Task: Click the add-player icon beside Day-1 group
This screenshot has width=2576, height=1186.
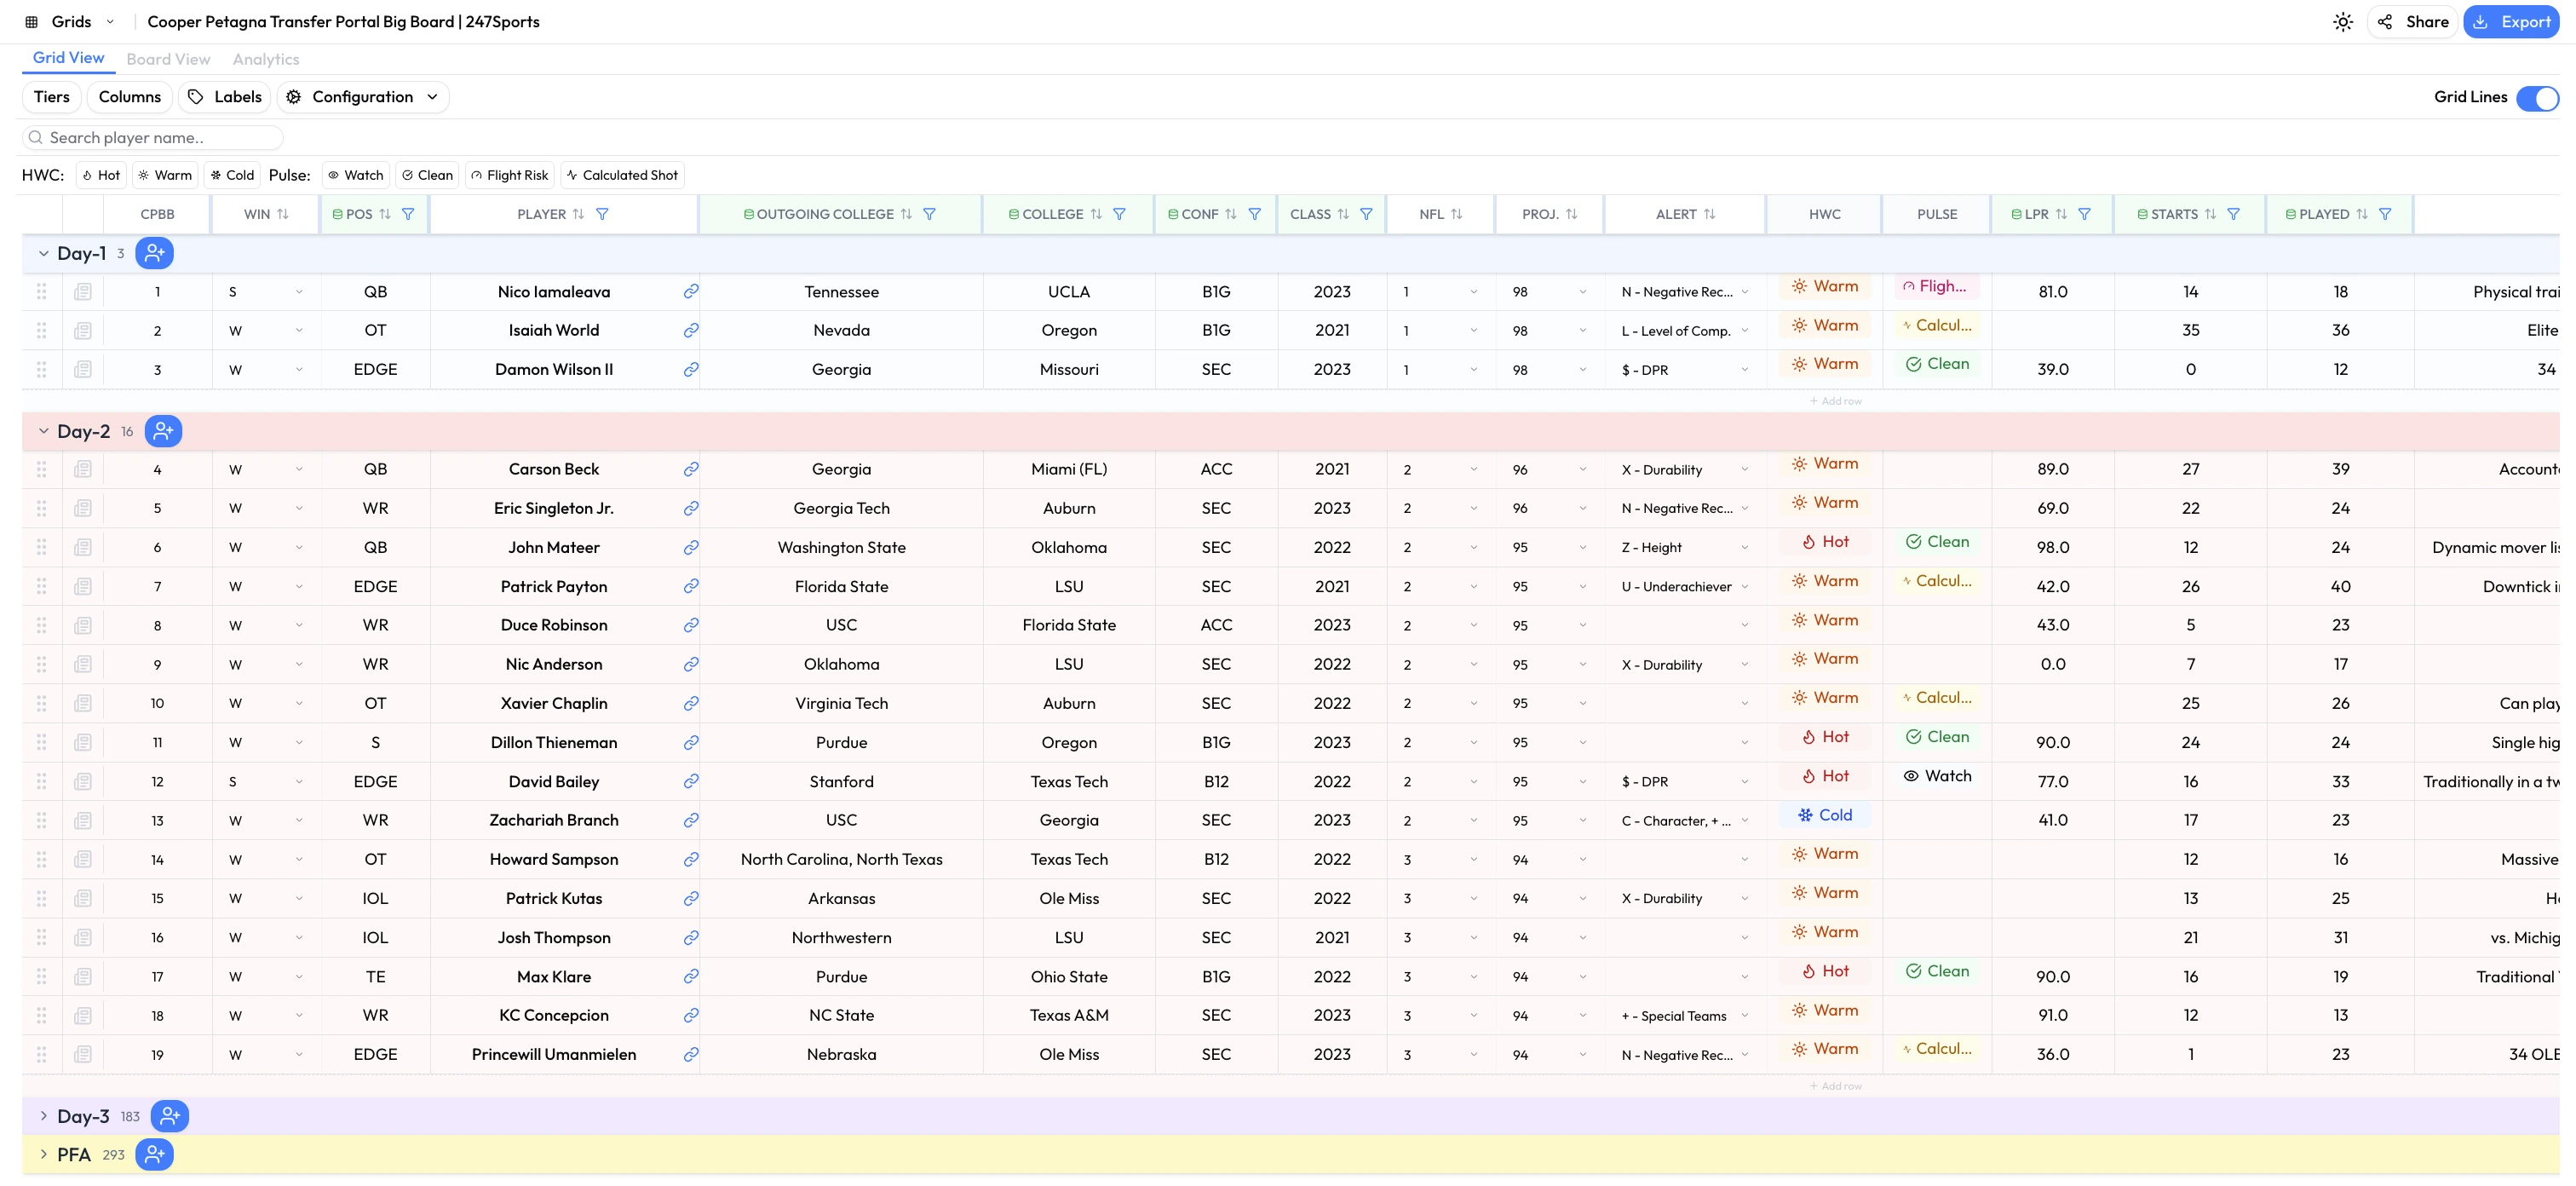Action: click(x=154, y=253)
